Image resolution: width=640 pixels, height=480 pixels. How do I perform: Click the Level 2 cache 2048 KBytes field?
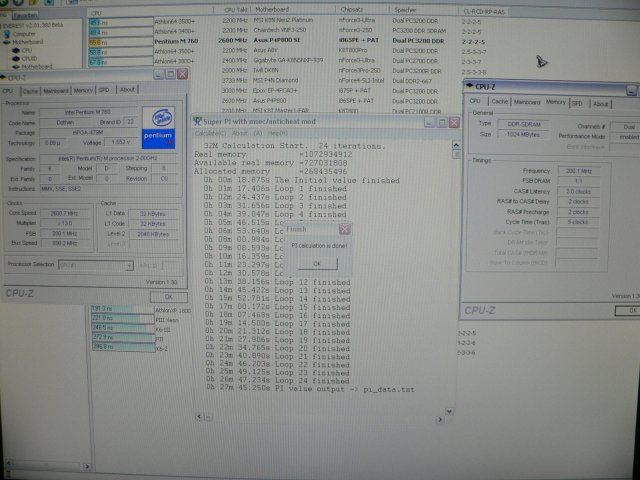[153, 234]
